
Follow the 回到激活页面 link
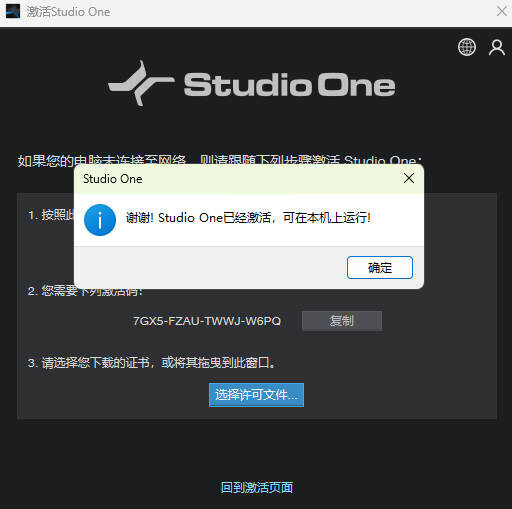pos(256,487)
